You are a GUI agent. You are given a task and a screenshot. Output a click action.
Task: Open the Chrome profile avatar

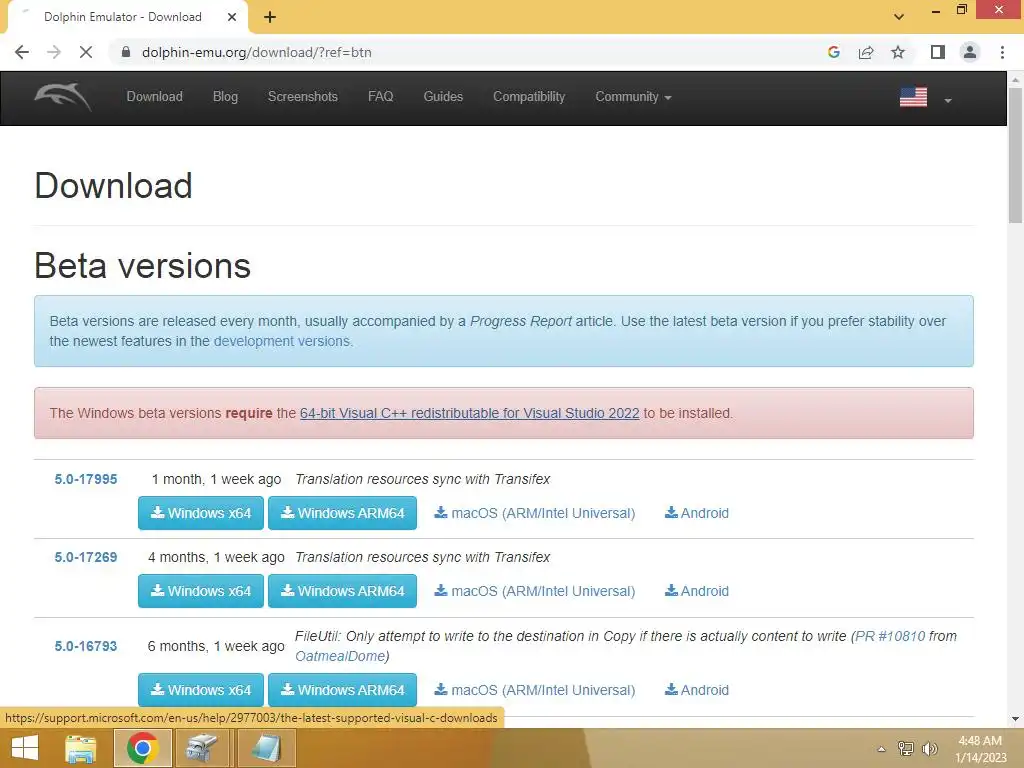(x=970, y=52)
